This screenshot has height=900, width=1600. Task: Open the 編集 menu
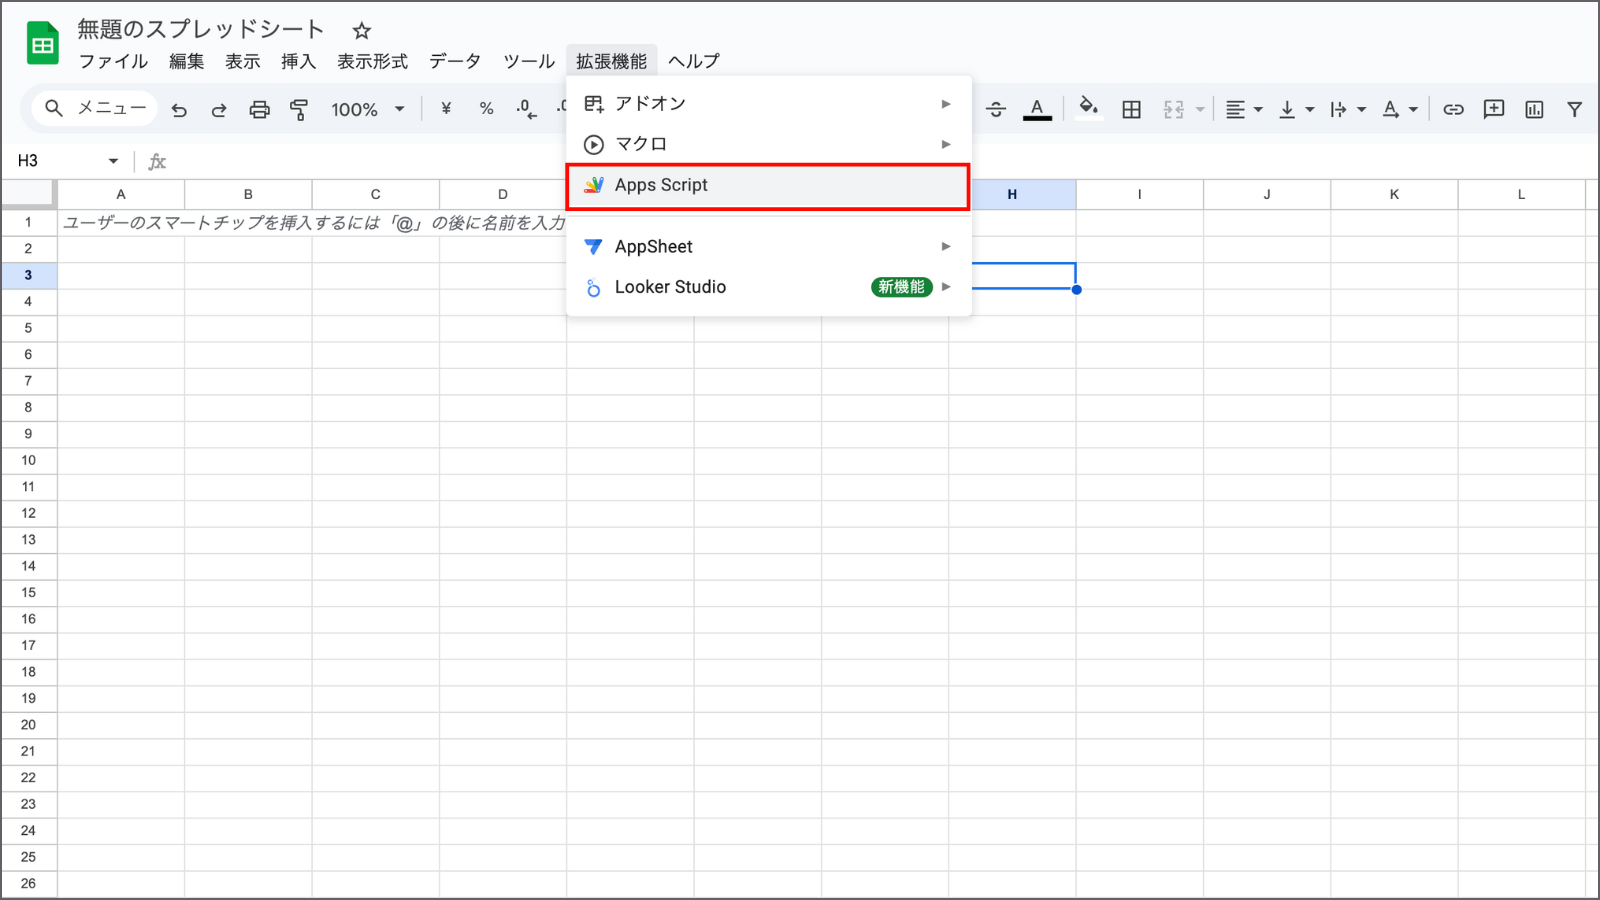[186, 61]
